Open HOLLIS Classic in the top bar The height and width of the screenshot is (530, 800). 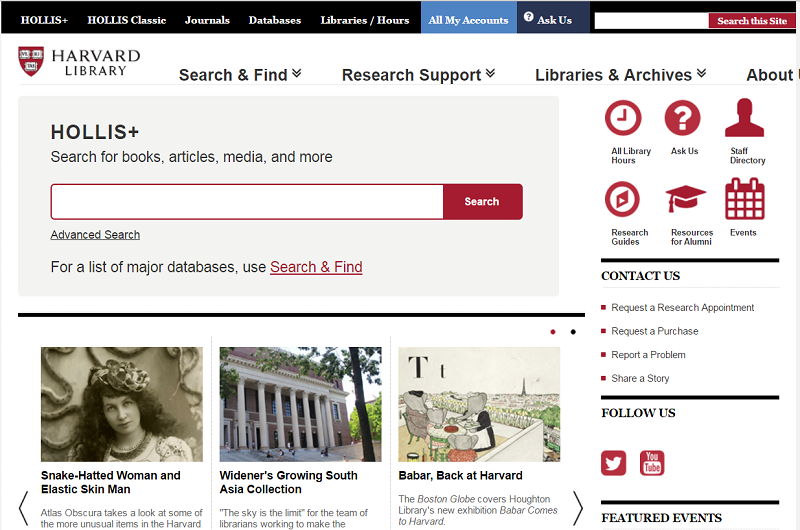tap(127, 20)
